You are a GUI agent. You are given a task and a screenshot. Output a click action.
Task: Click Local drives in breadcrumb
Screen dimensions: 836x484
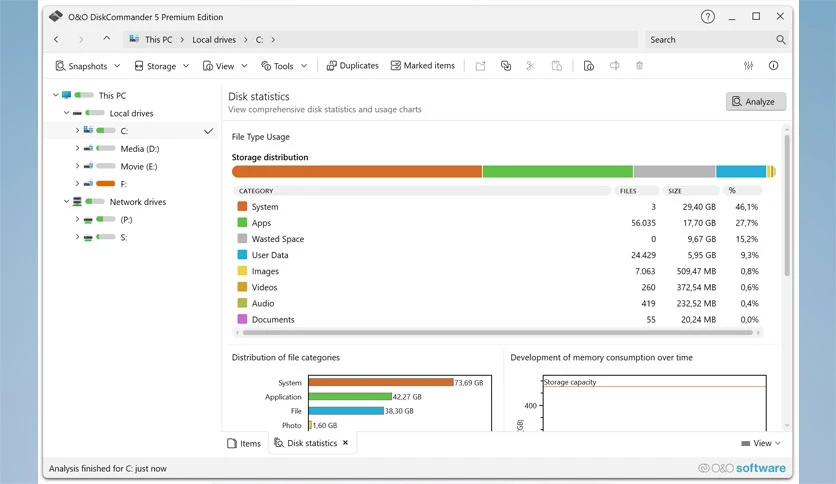click(214, 39)
